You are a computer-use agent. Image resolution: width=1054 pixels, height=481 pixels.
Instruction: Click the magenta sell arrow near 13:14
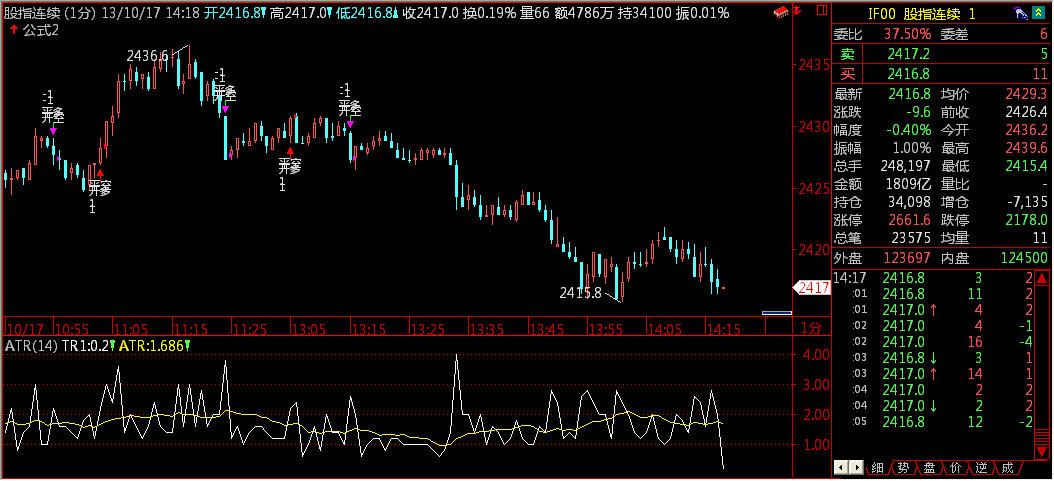click(350, 124)
